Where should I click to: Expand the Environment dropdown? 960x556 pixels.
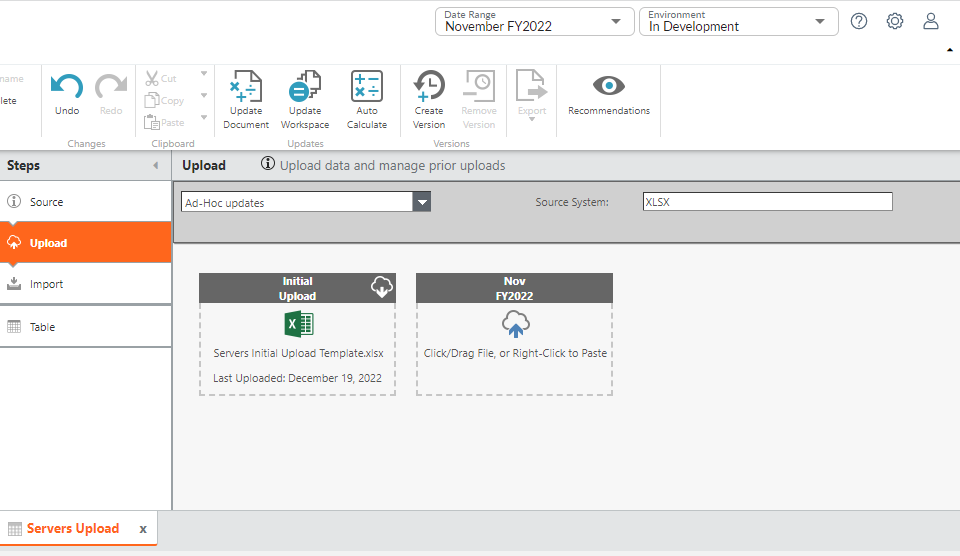tap(819, 21)
